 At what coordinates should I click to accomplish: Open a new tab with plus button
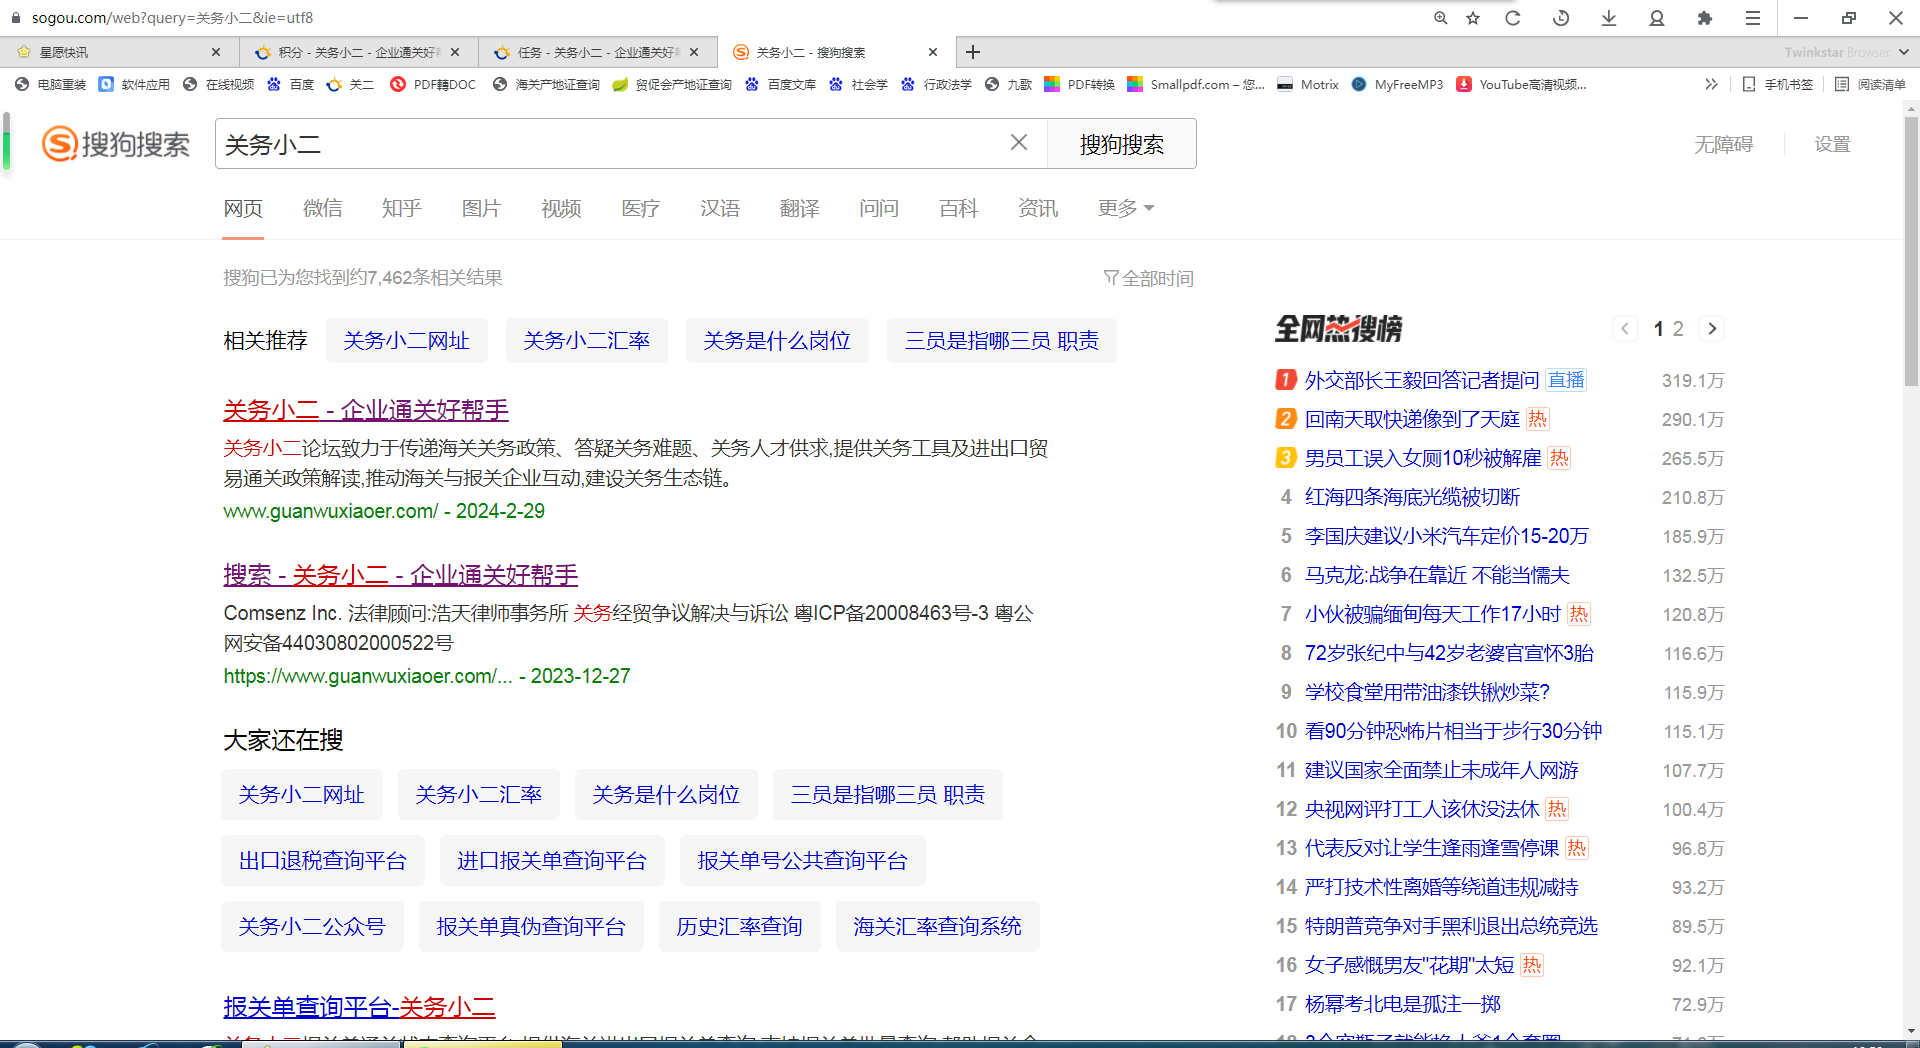973,52
